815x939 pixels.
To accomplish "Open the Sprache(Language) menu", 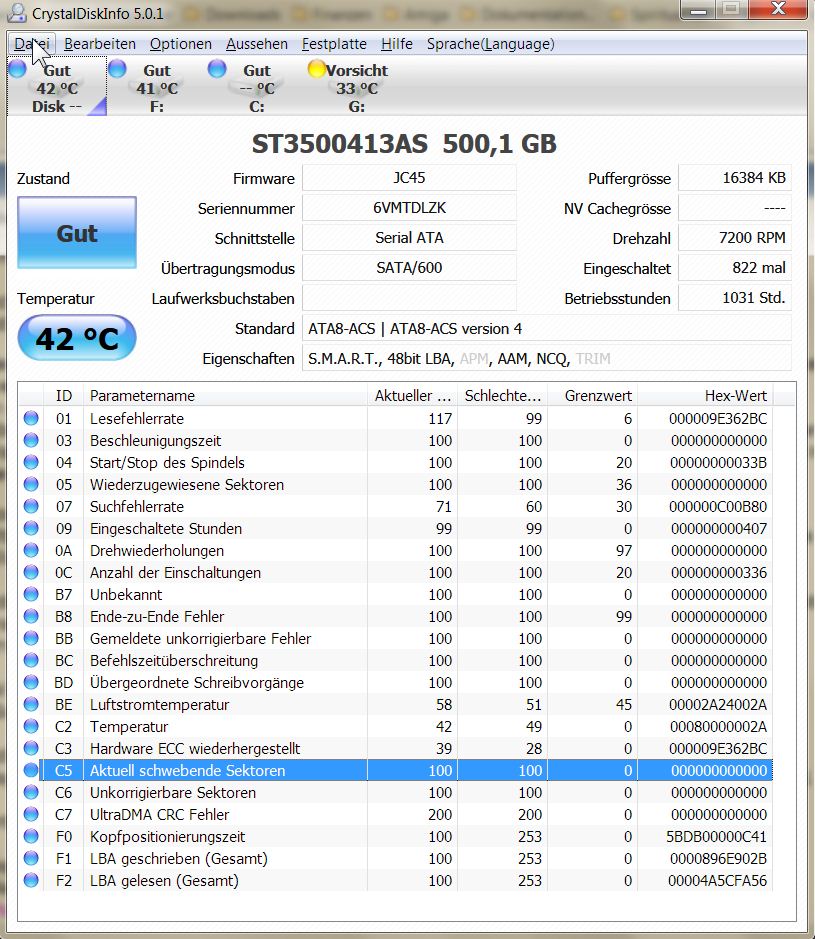I will [490, 44].
